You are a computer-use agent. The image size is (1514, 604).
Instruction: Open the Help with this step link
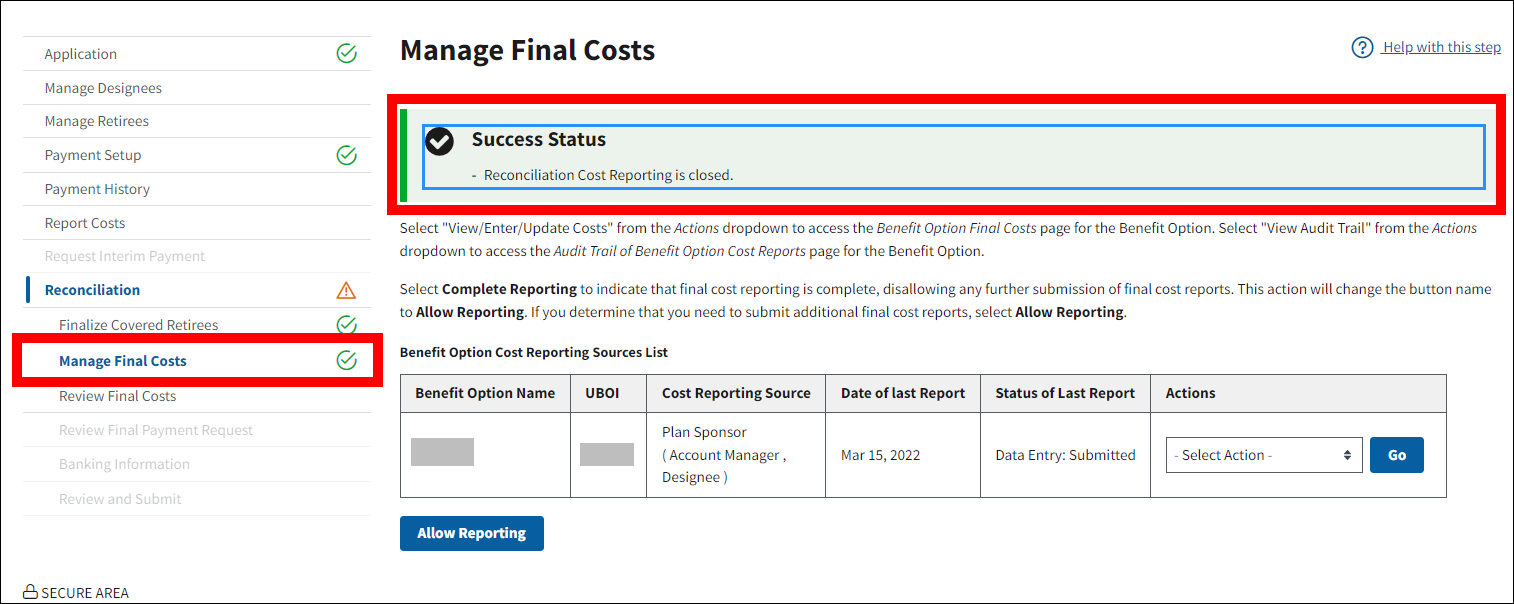click(1441, 47)
